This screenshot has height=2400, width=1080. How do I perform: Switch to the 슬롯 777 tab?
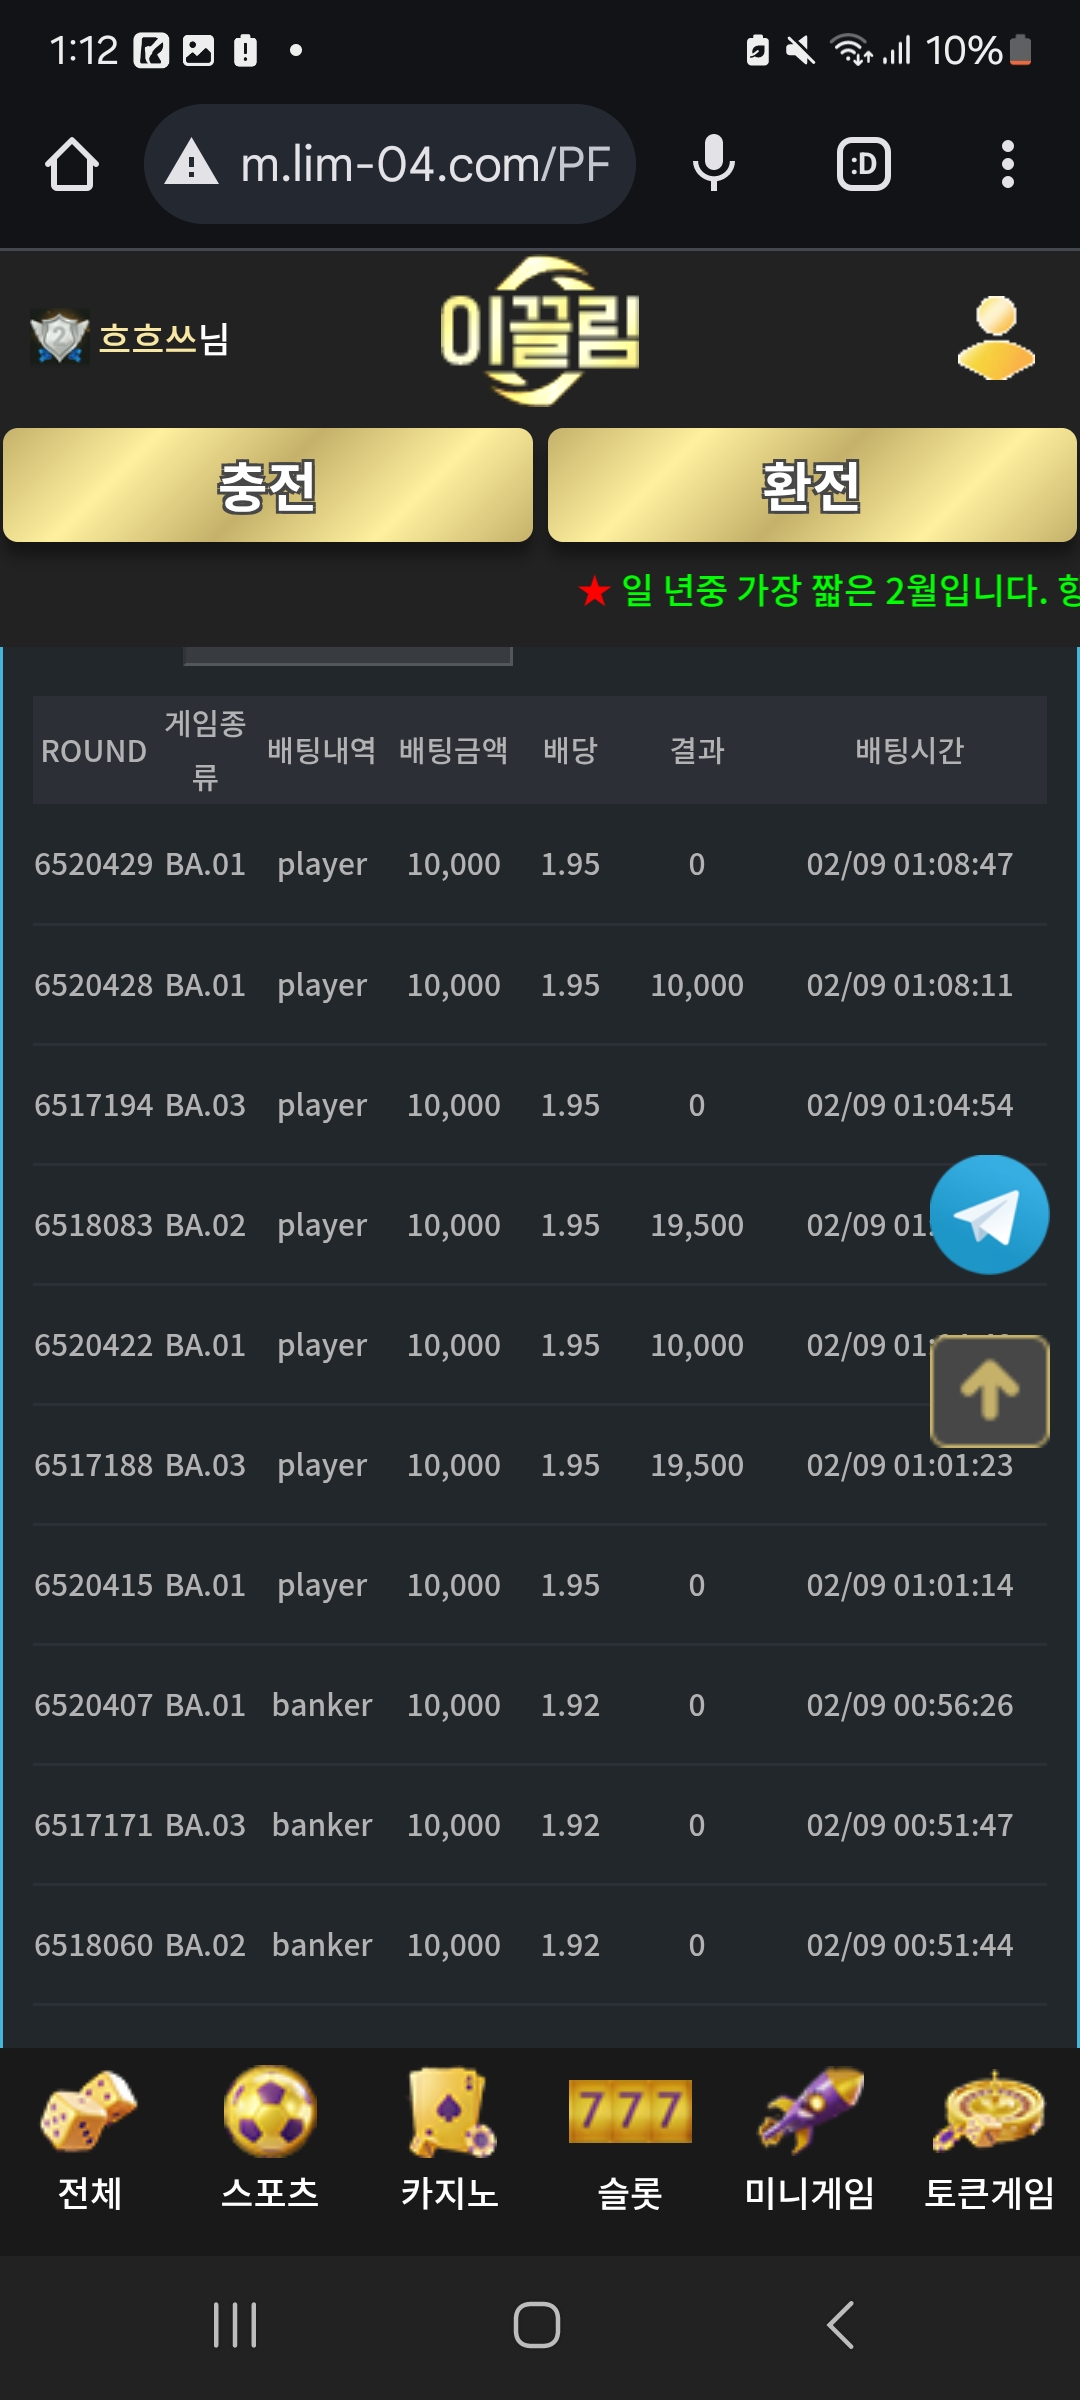(x=630, y=2138)
